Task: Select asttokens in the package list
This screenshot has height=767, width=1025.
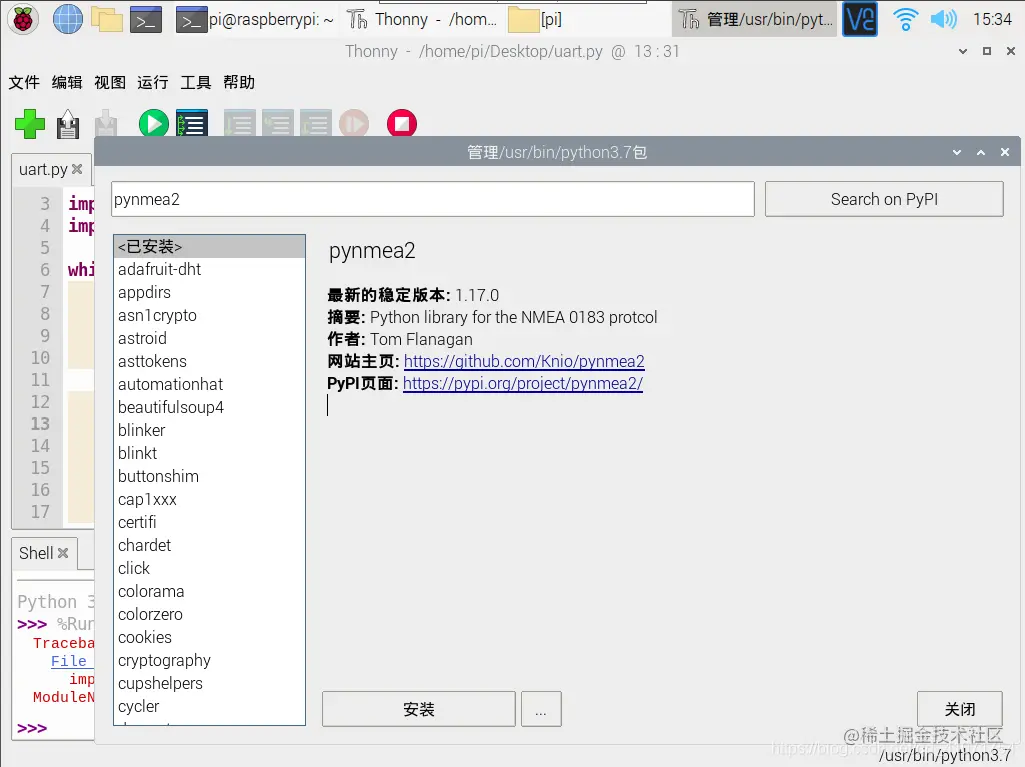Action: 209,361
